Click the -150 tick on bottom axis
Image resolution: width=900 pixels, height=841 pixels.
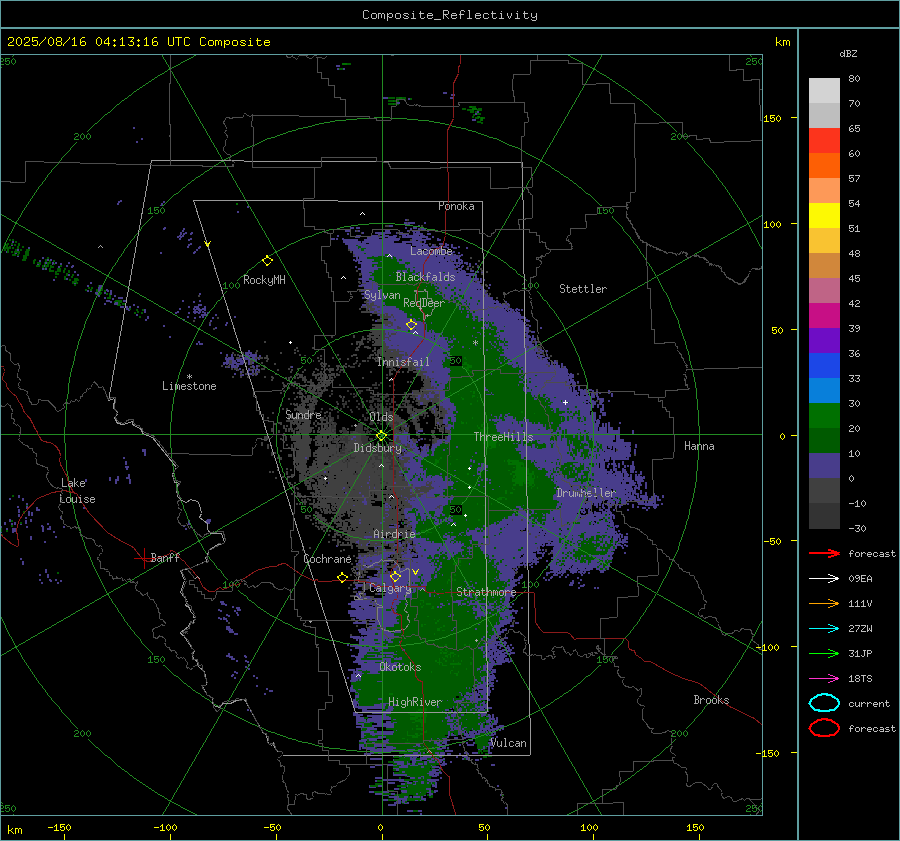tap(59, 827)
